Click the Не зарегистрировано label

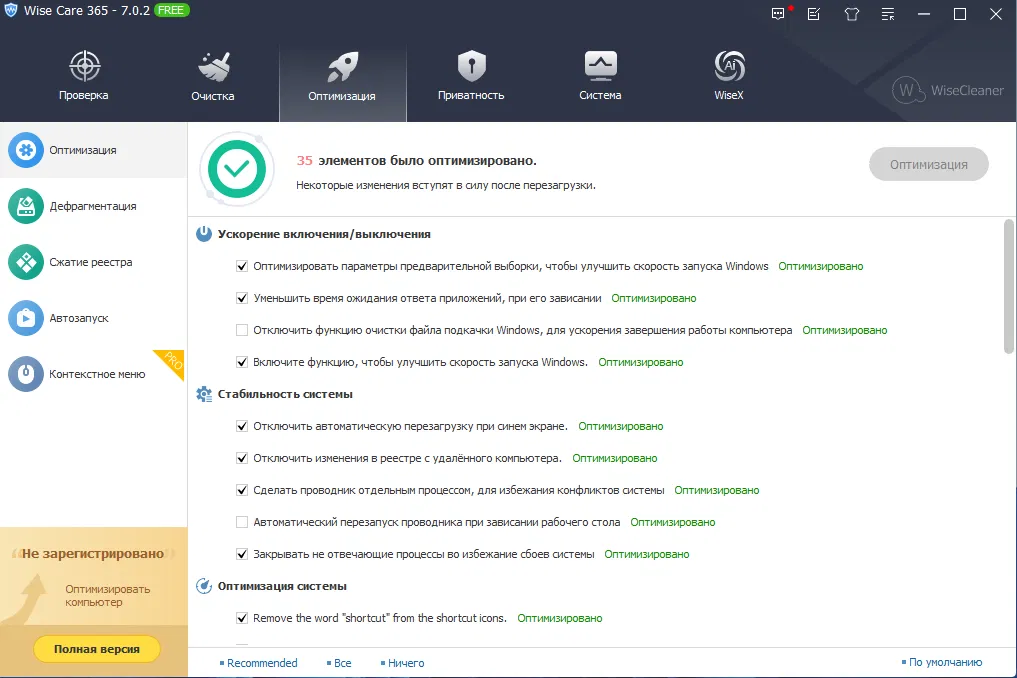pyautogui.click(x=93, y=553)
